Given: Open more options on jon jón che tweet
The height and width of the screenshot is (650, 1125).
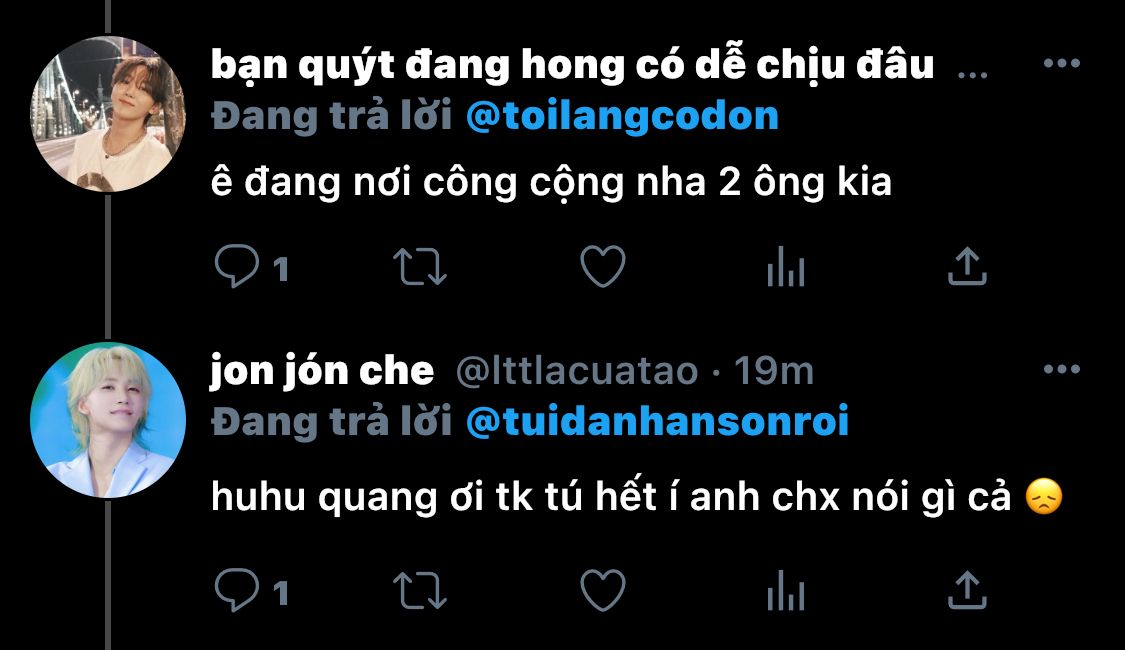Looking at the screenshot, I should [x=1062, y=369].
